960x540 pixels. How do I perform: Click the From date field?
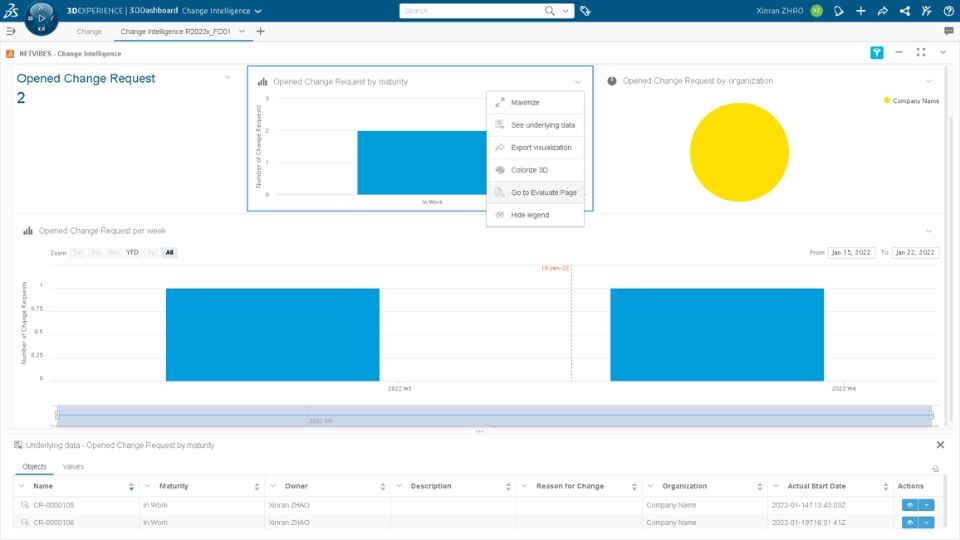pyautogui.click(x=851, y=252)
